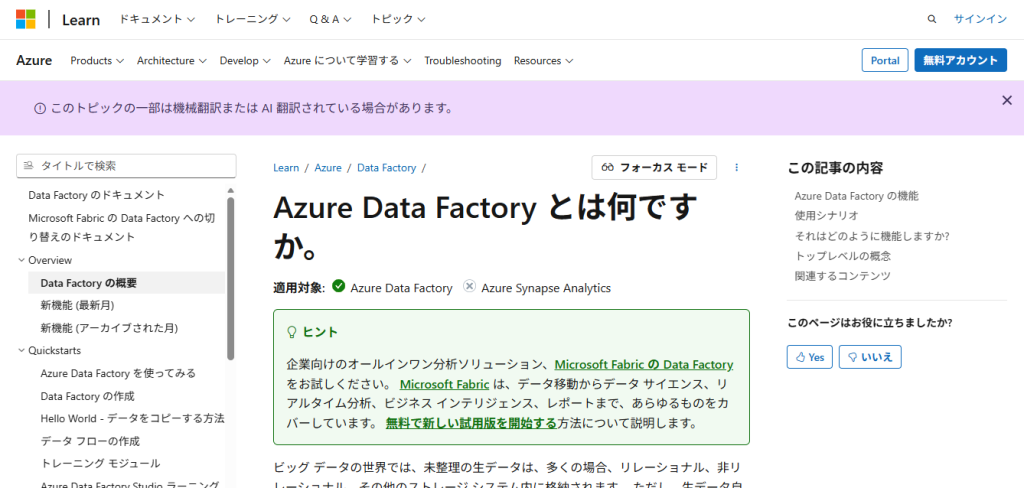The height and width of the screenshot is (488, 1024).
Task: Click 無料アカウント button
Action: tap(960, 60)
